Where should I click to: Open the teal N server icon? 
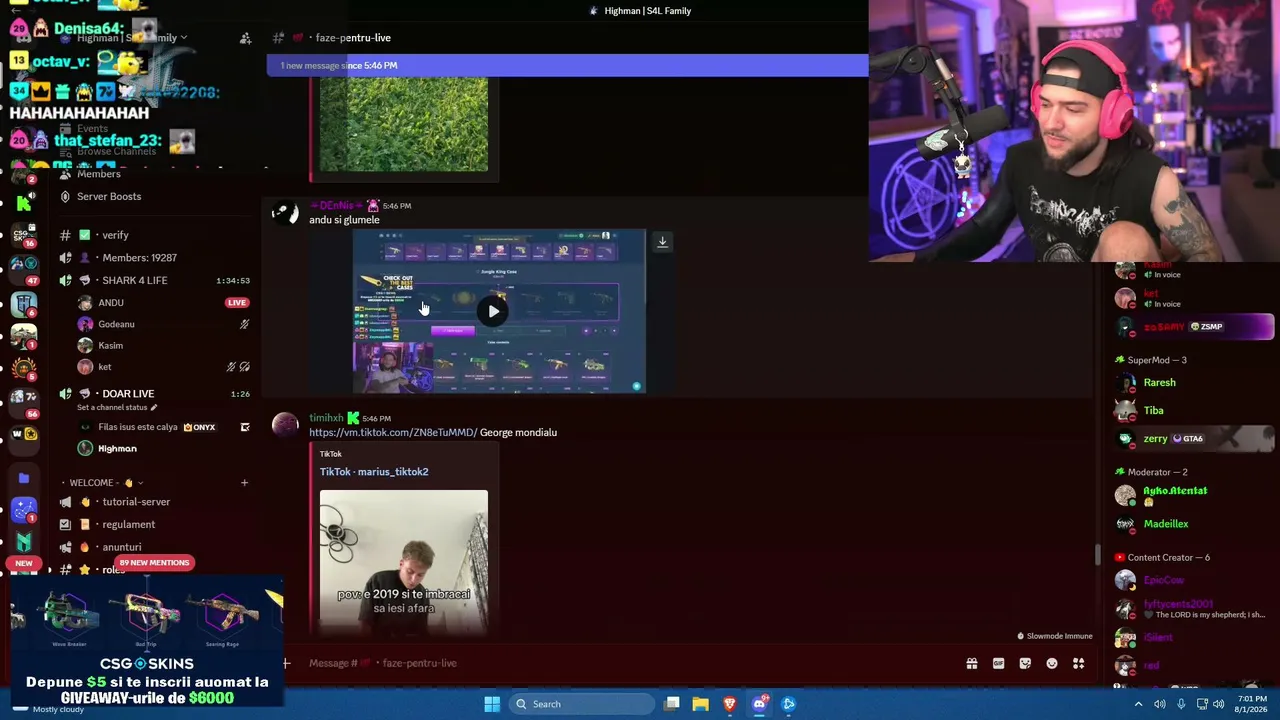tap(24, 541)
